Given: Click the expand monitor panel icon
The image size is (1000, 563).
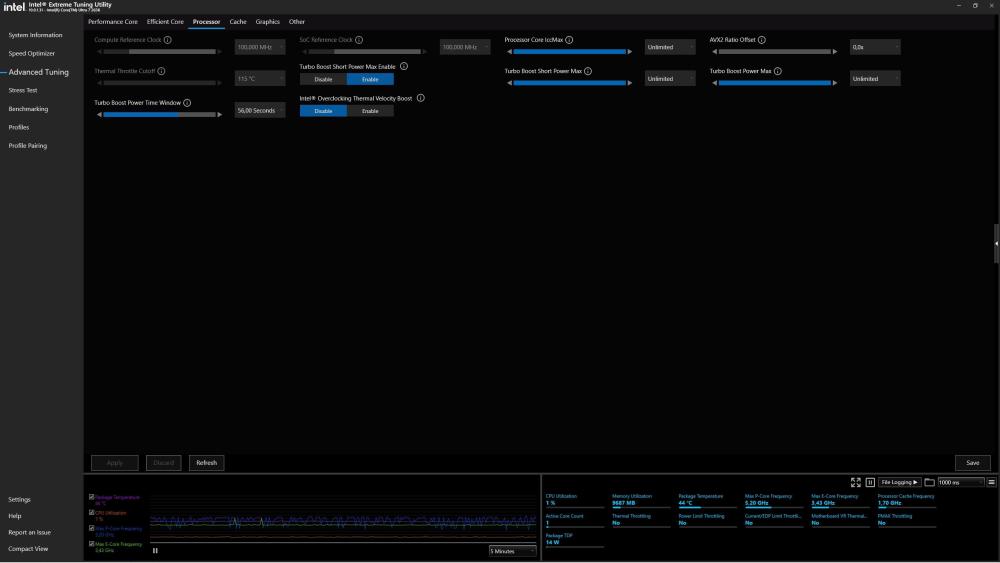Looking at the screenshot, I should pos(856,482).
